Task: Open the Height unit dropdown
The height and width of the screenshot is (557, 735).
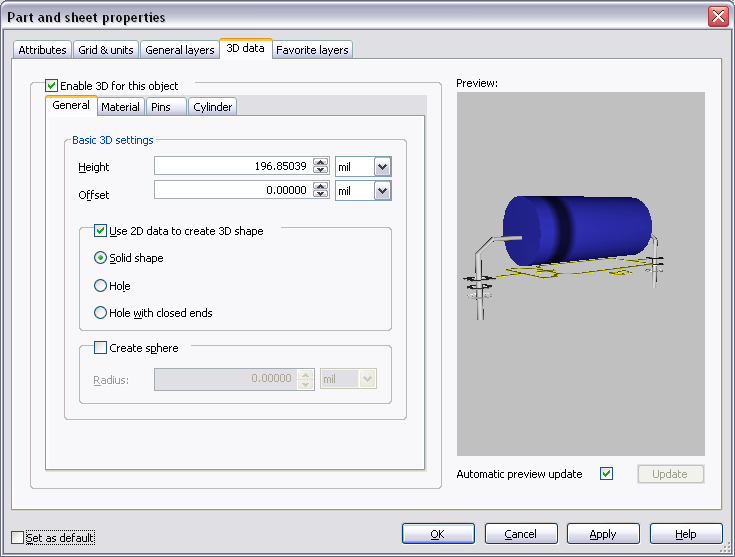Action: coord(382,167)
